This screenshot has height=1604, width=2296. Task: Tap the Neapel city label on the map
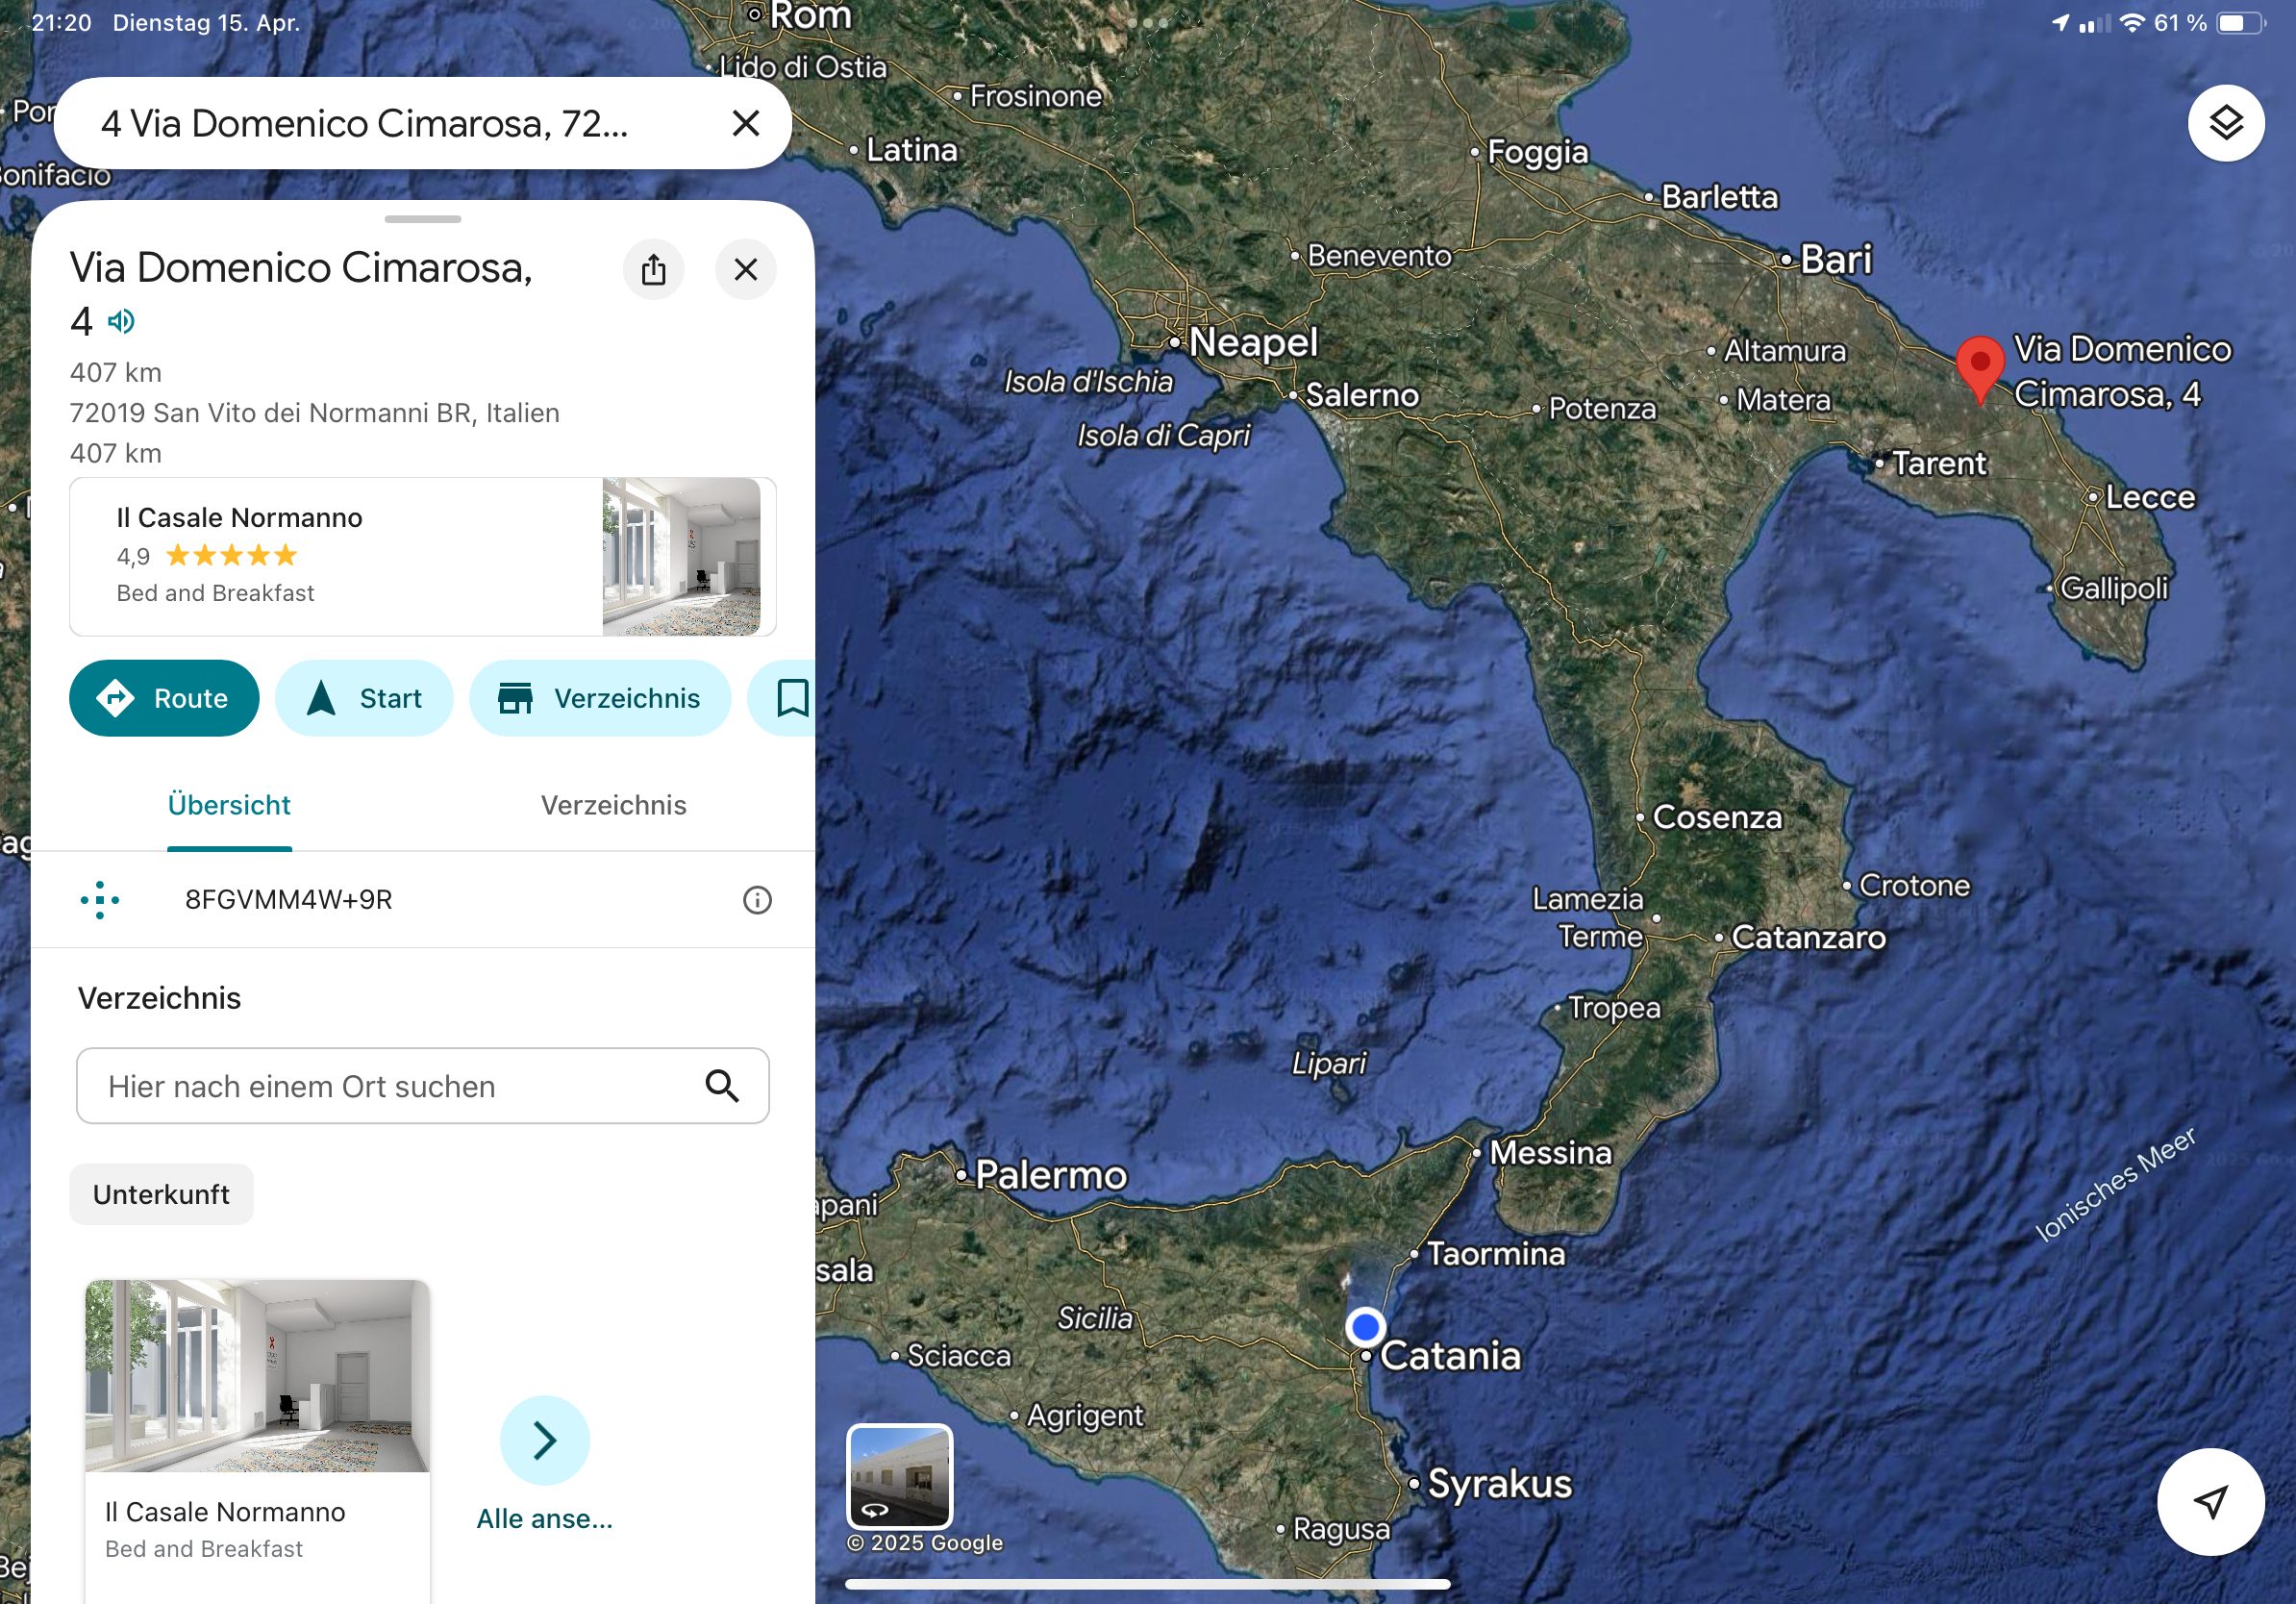click(1253, 342)
